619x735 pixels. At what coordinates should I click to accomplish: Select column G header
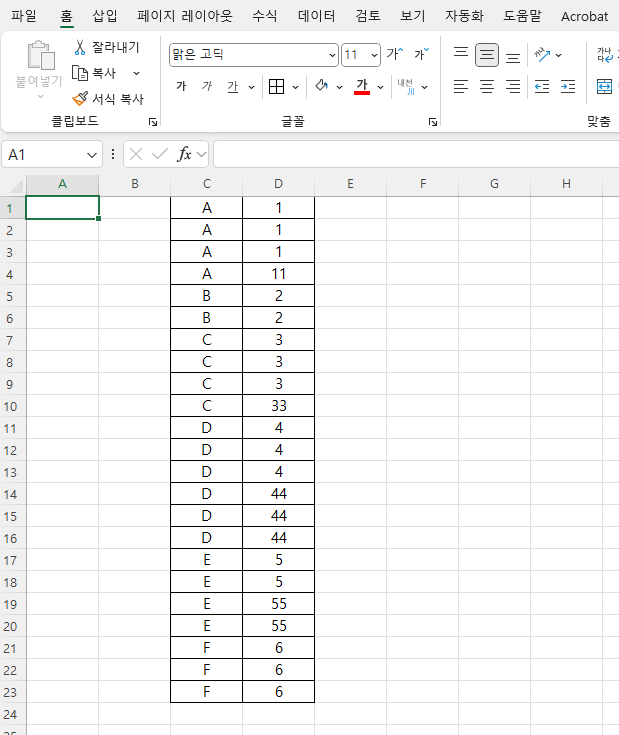click(x=494, y=184)
